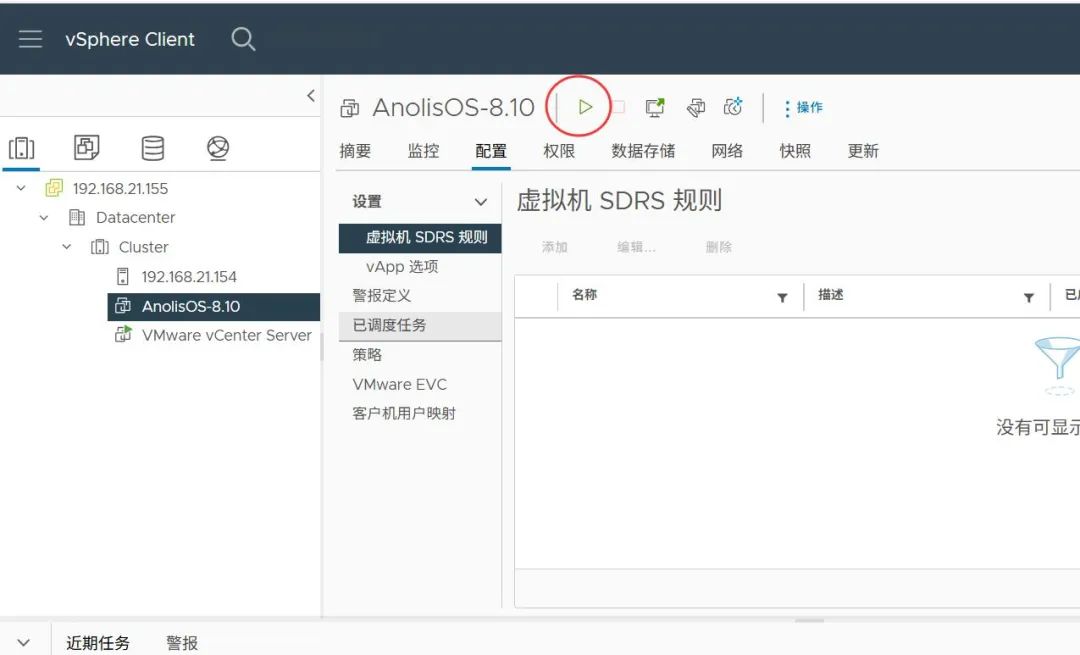This screenshot has width=1080, height=655.
Task: Filter the 名称 column
Action: [x=782, y=298]
